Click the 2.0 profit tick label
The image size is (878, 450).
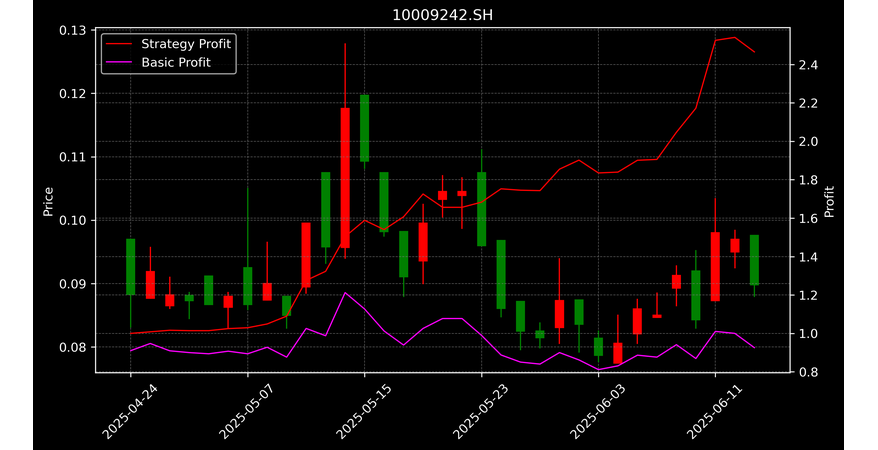807,142
